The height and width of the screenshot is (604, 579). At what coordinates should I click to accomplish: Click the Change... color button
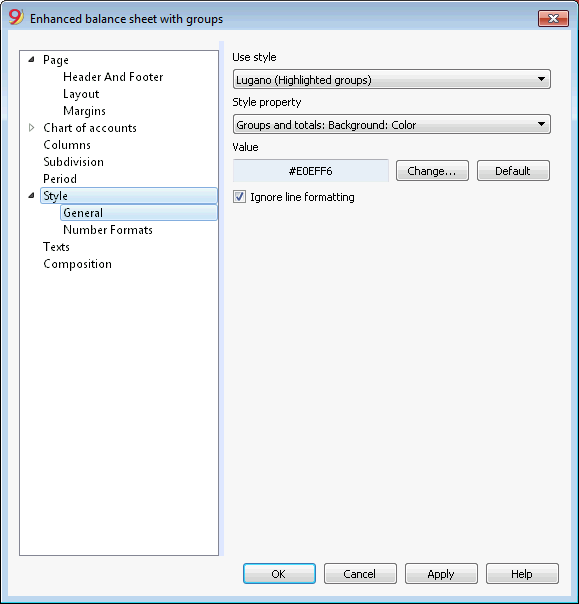pos(432,171)
